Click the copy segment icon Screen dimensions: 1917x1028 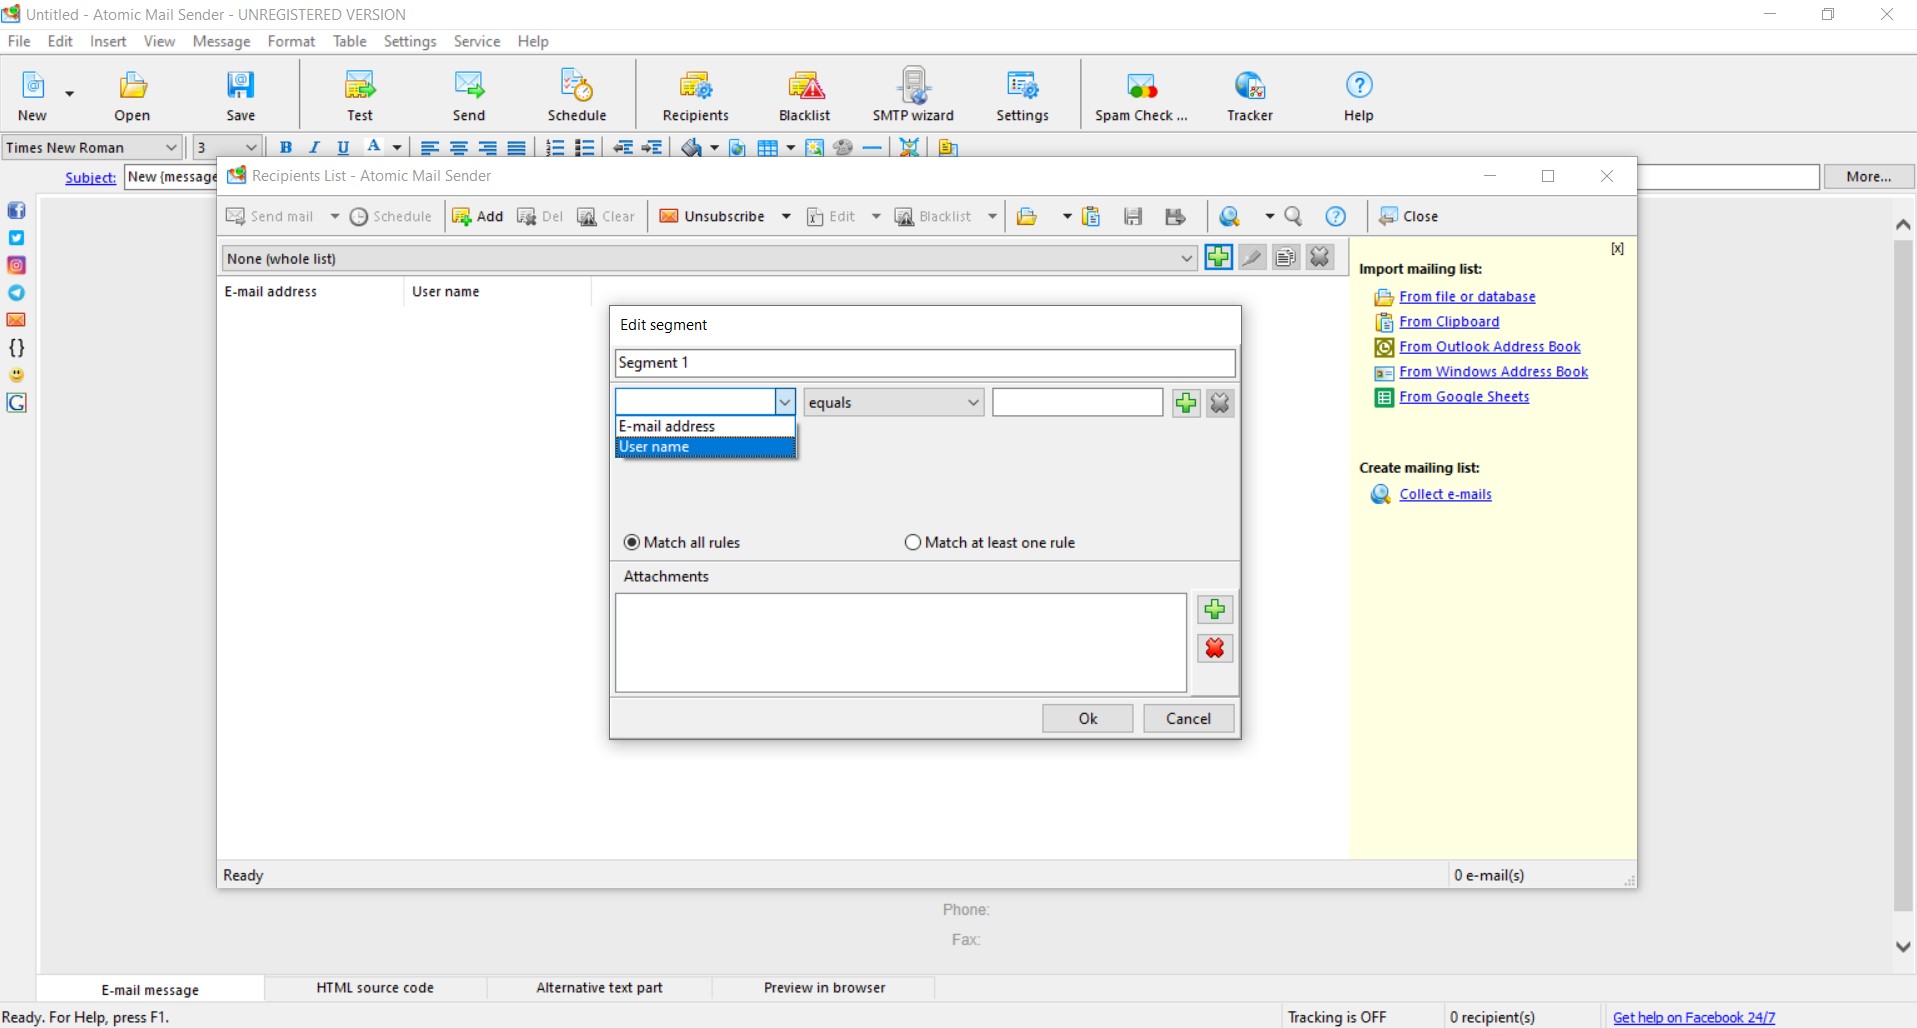(x=1286, y=257)
